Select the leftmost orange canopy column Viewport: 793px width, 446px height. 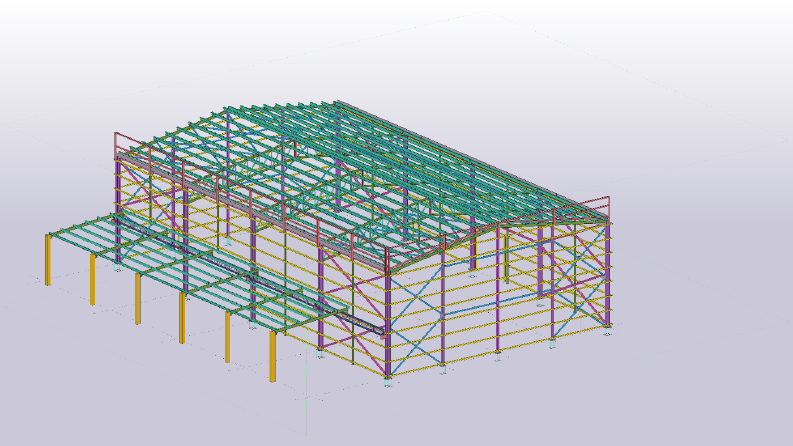[48, 260]
